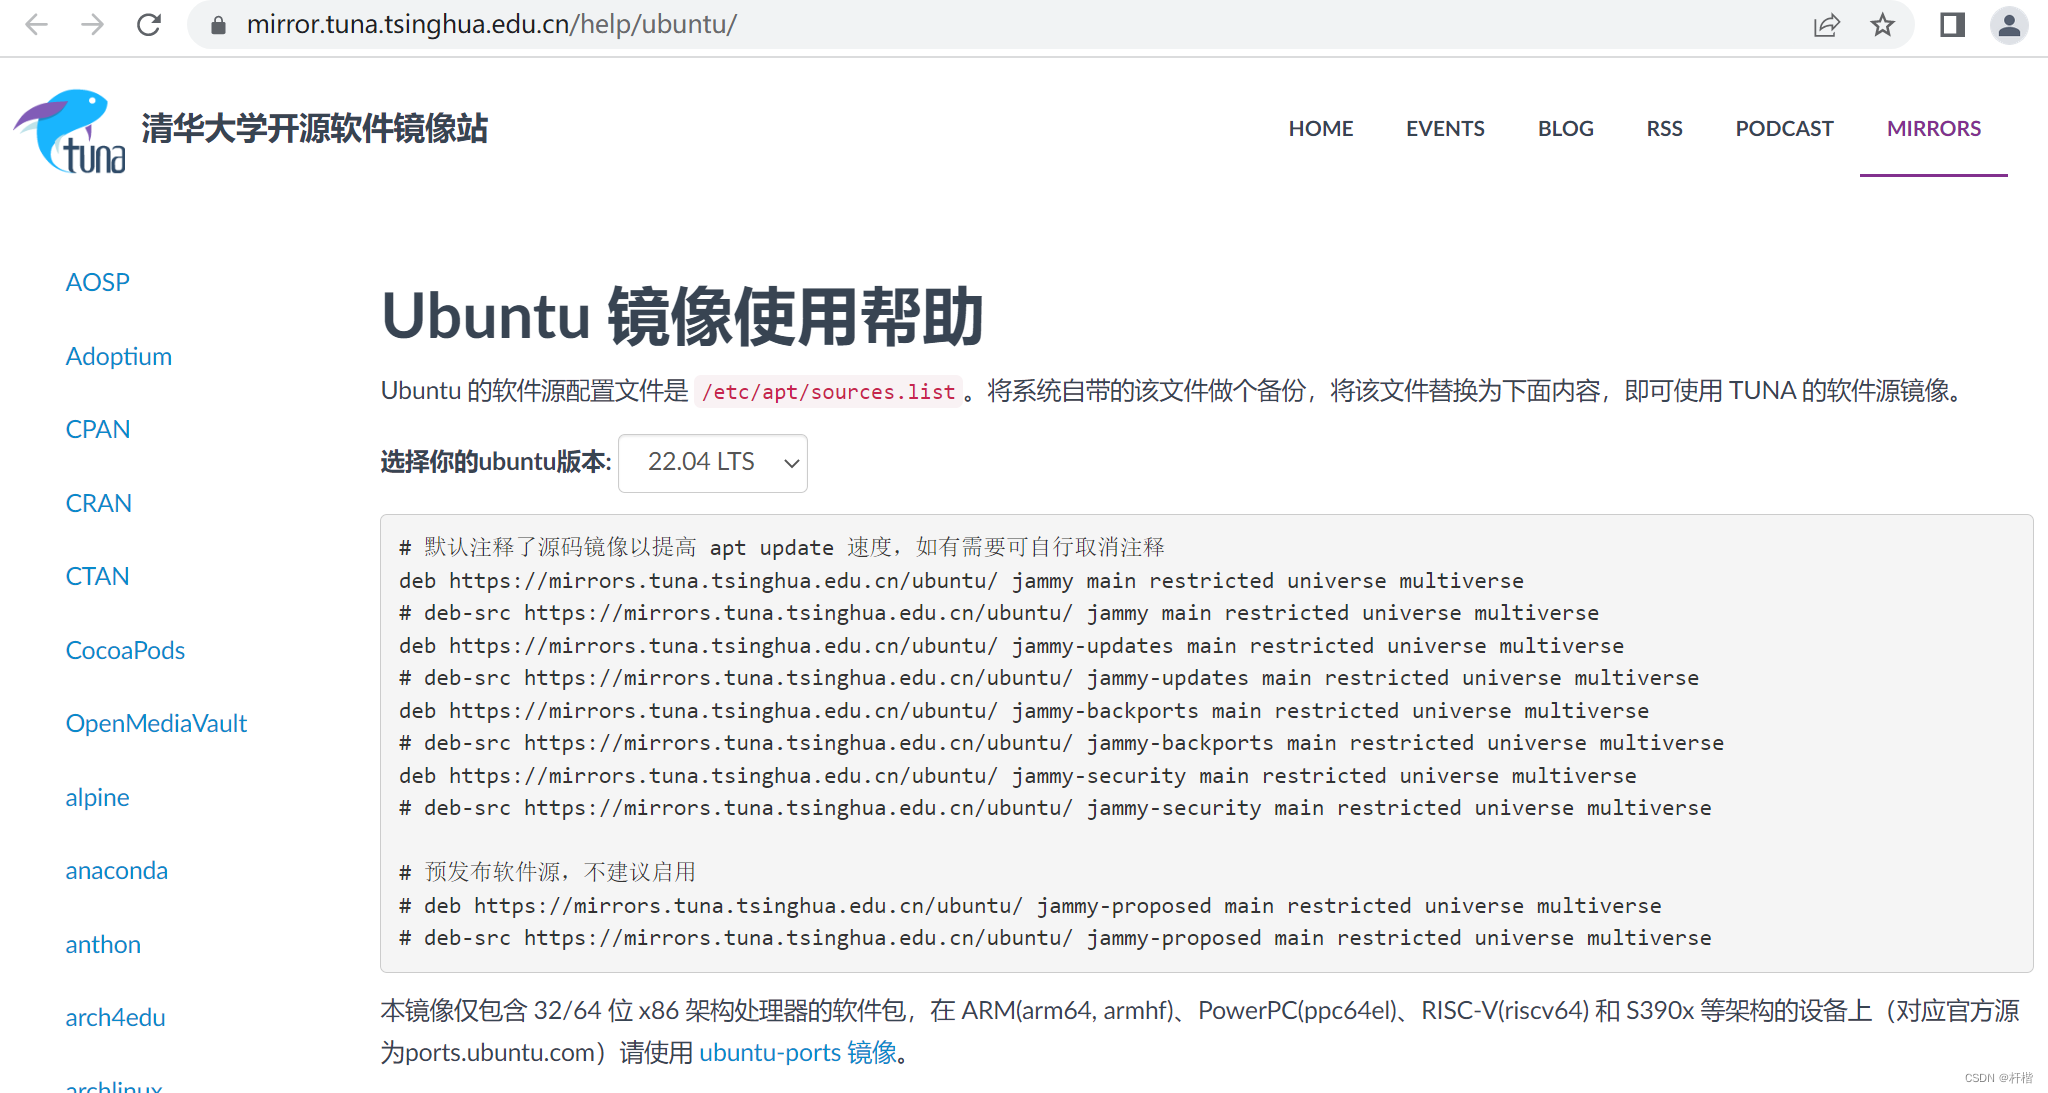
Task: Click the browser back arrow
Action: coord(36,25)
